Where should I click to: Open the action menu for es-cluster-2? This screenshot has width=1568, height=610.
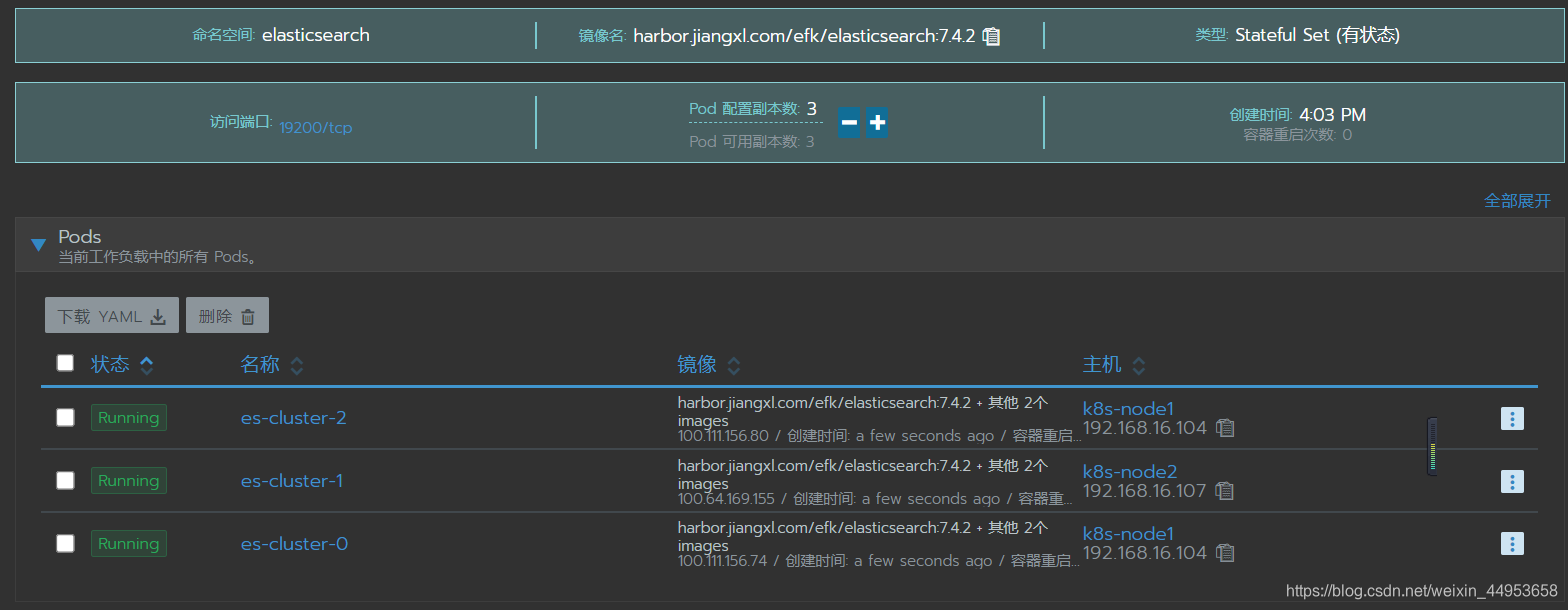tap(1512, 419)
